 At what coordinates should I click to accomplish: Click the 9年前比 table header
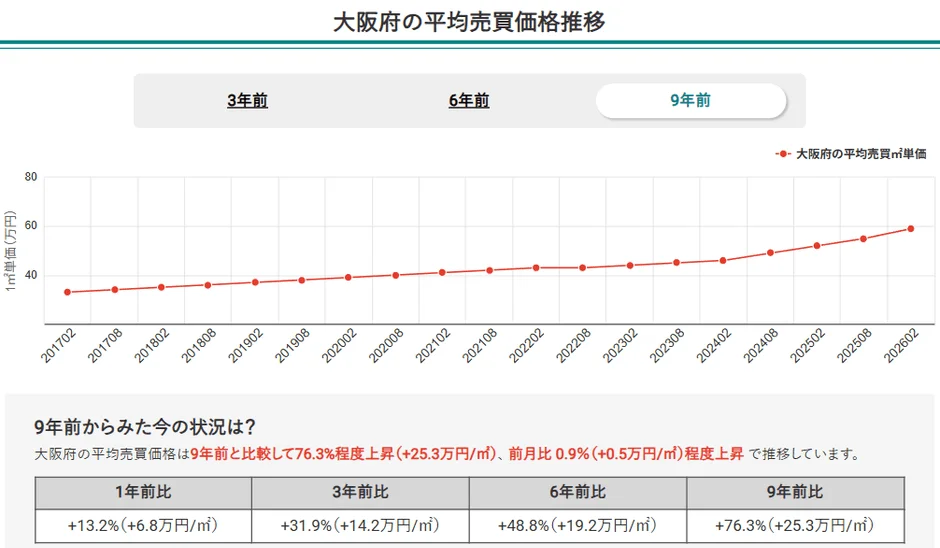(794, 492)
